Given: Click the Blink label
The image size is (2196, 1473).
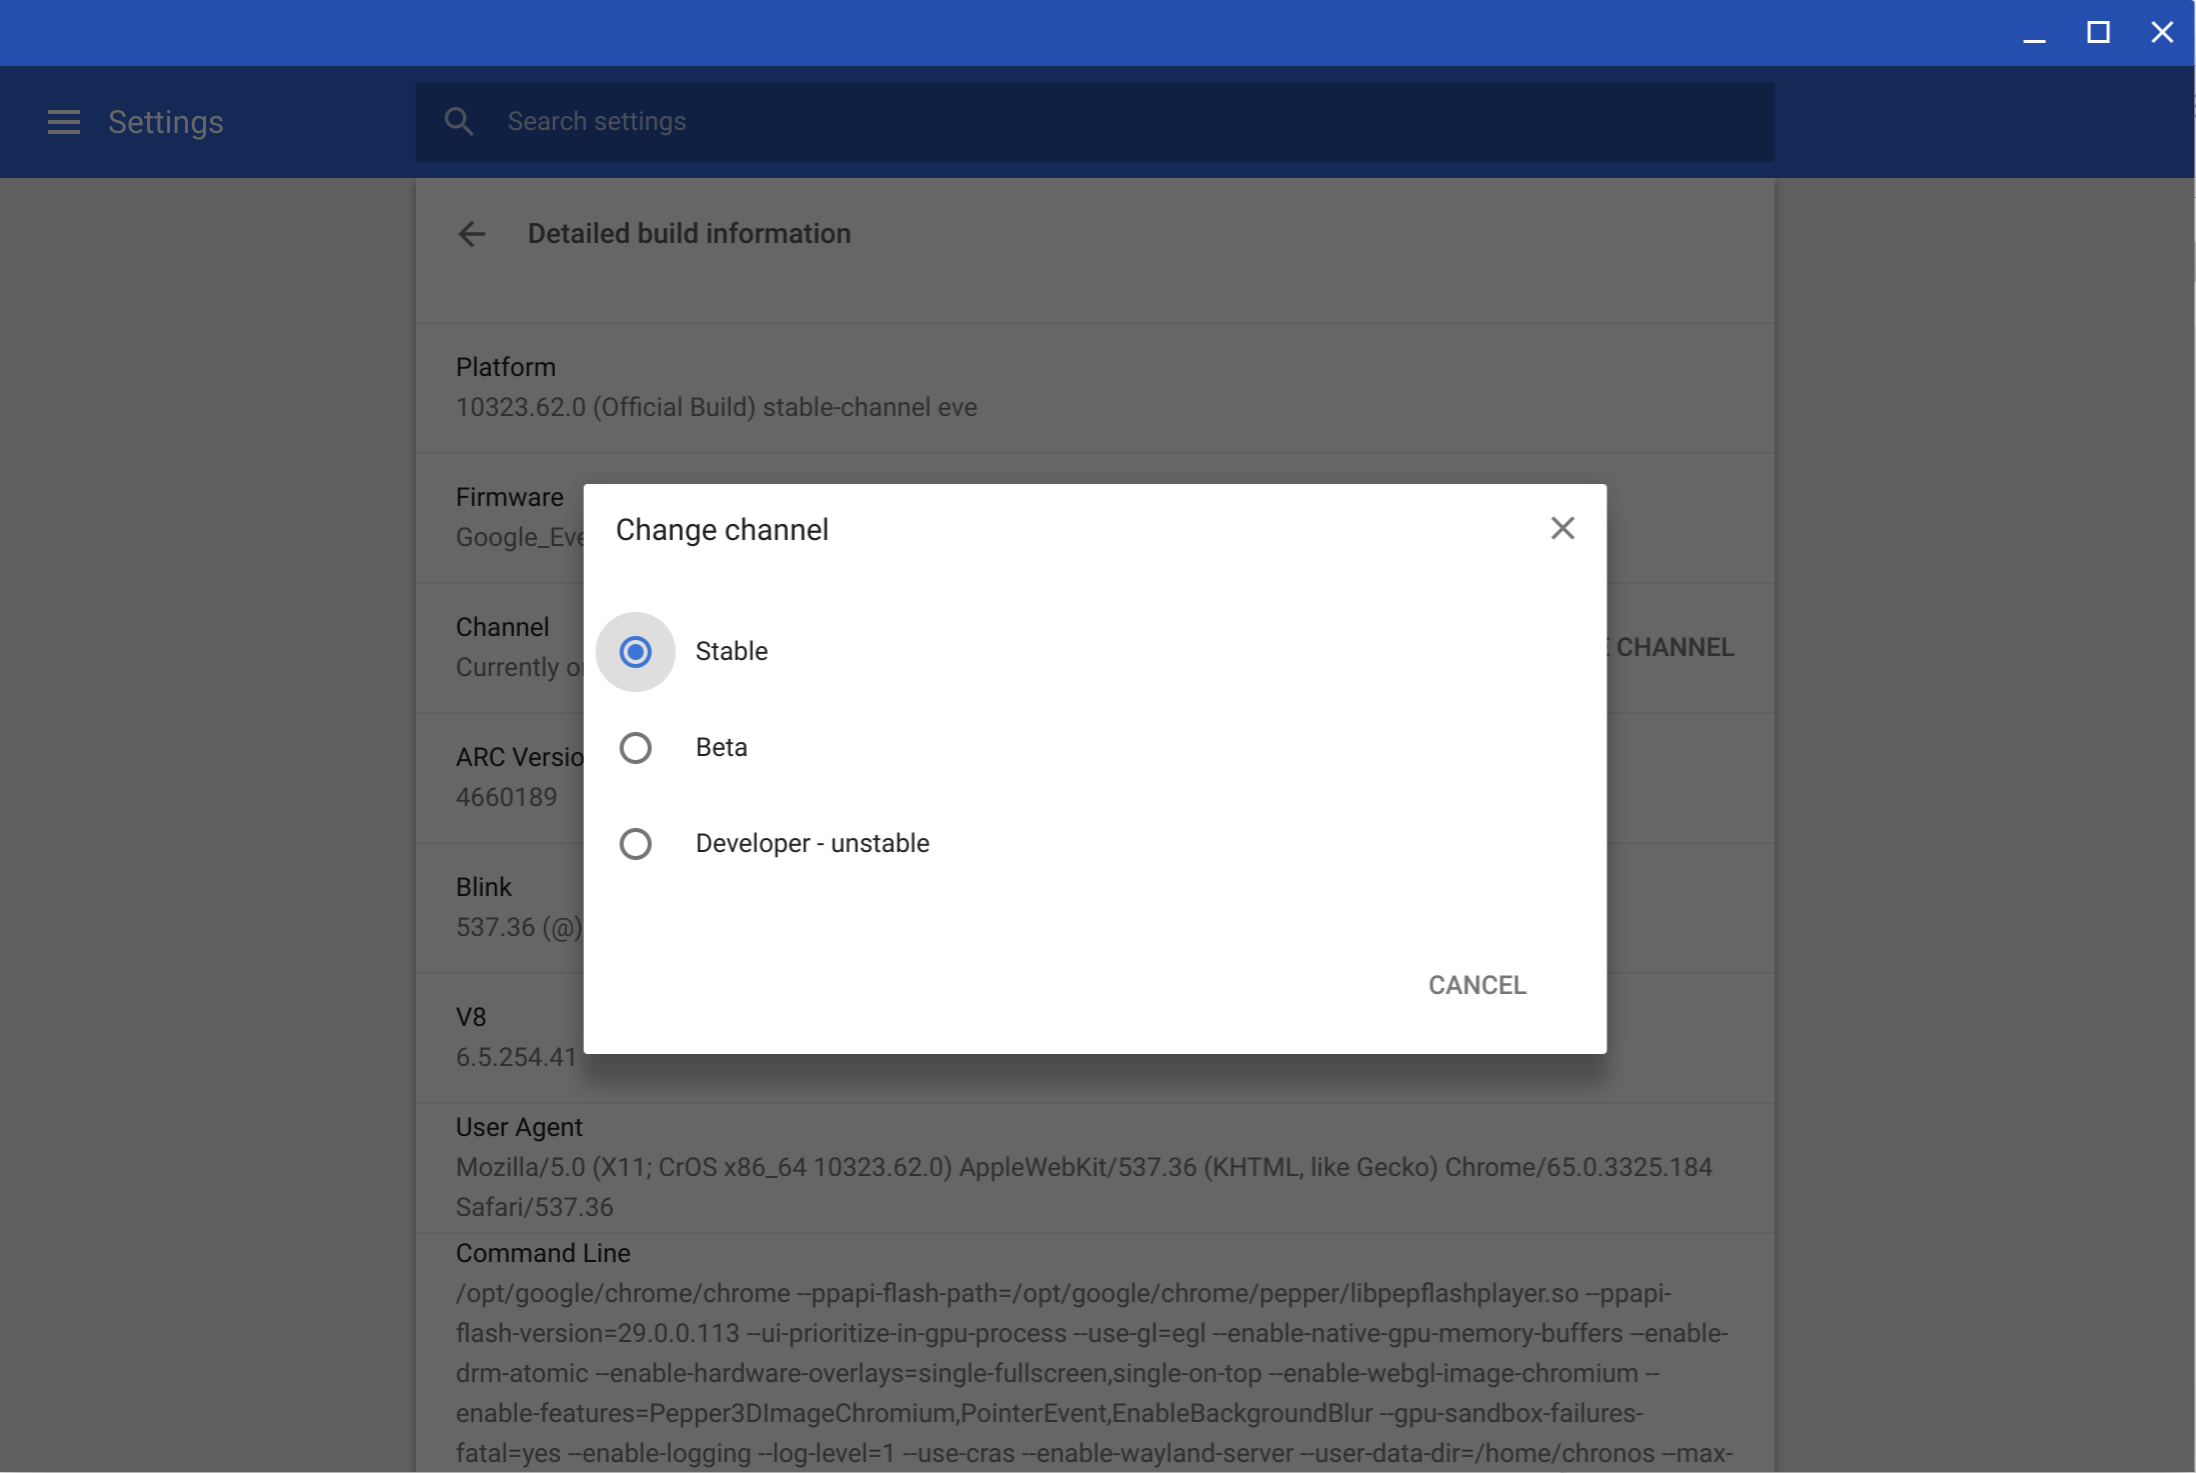Looking at the screenshot, I should tap(484, 887).
